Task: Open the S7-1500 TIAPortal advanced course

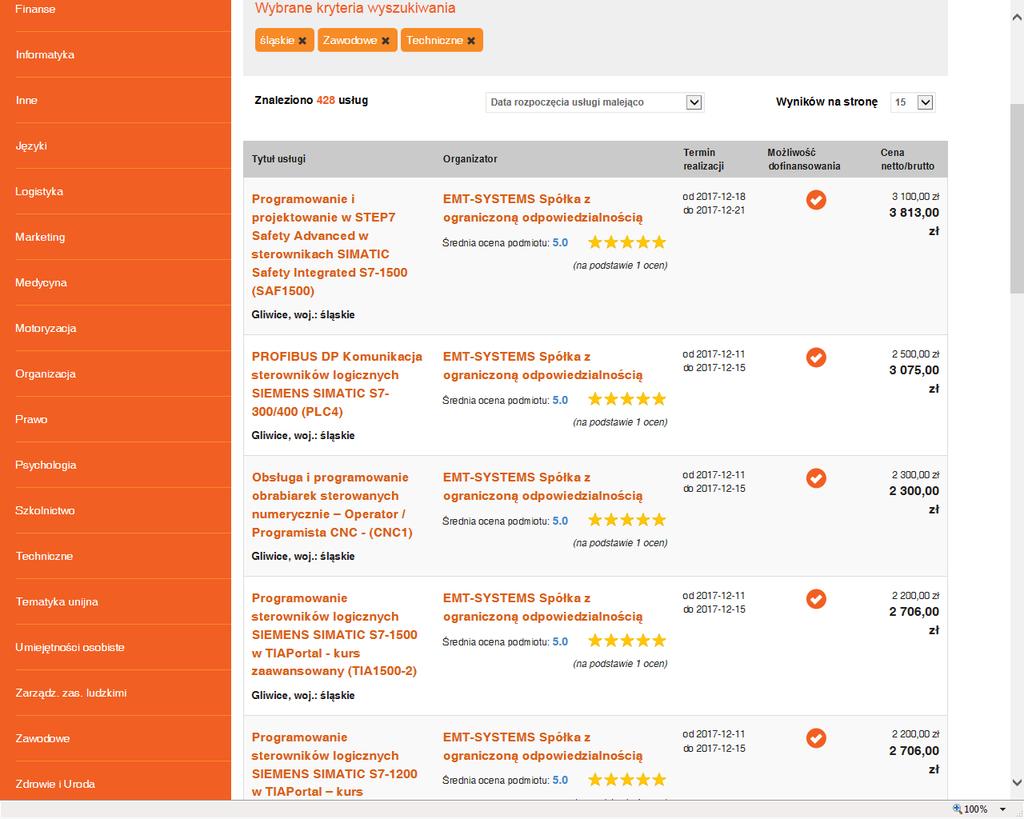Action: [334, 635]
